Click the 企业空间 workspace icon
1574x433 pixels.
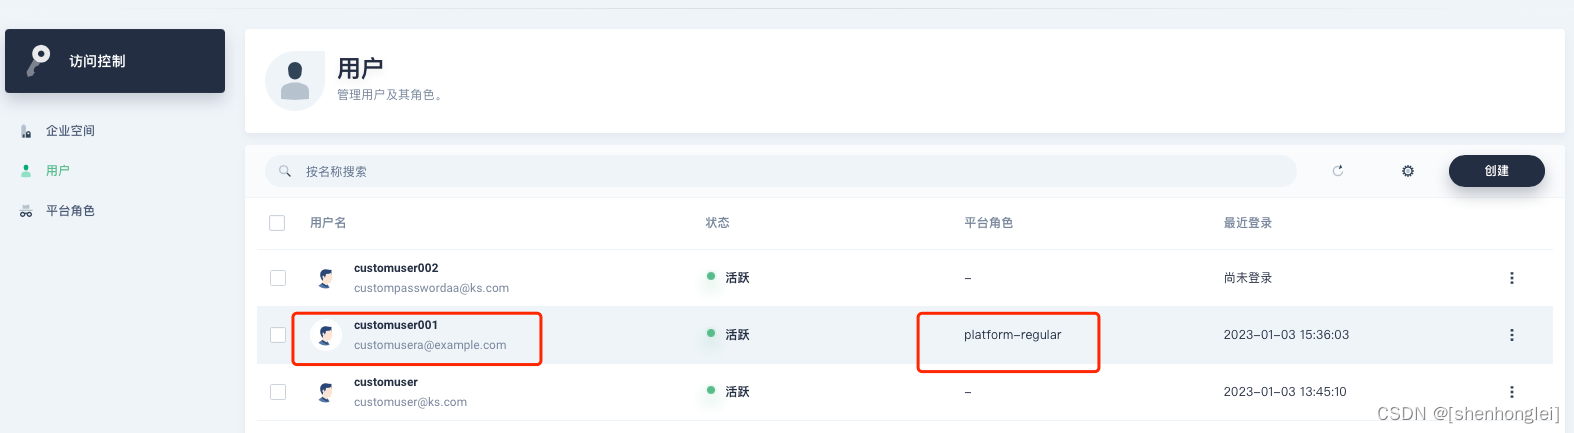point(26,131)
